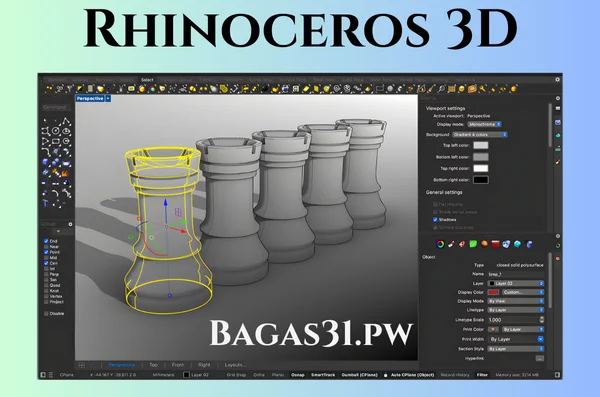
Task: Open the red box tab in Properties panel
Action: click(x=496, y=244)
